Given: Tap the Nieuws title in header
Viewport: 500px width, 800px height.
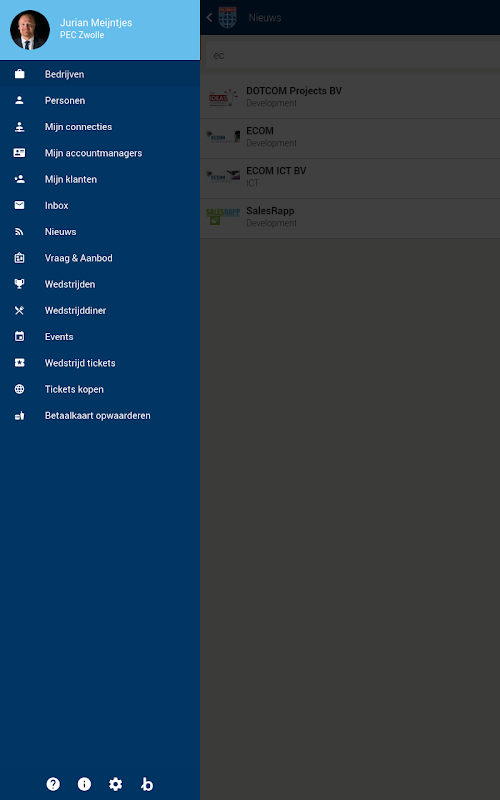Looking at the screenshot, I should [x=265, y=17].
